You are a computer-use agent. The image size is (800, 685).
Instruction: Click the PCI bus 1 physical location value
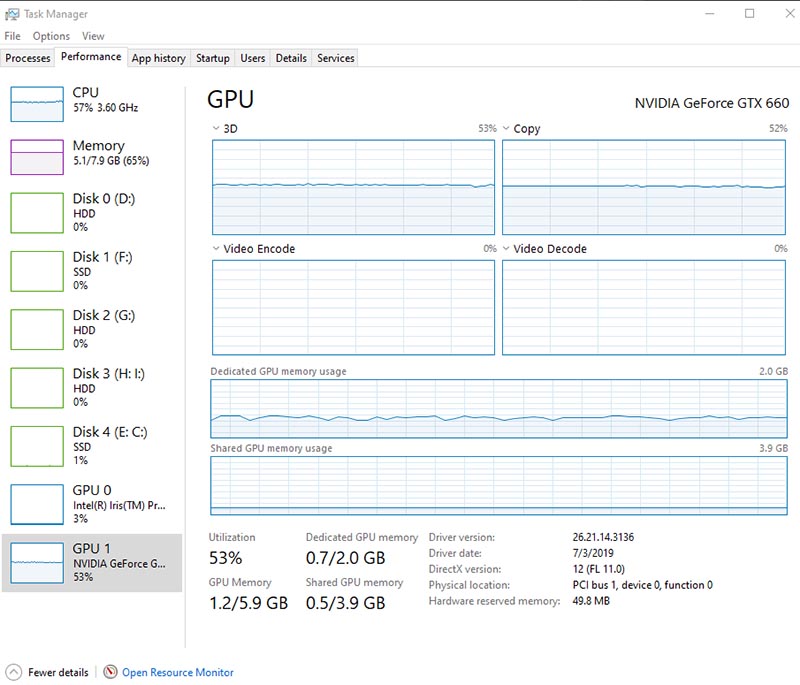pos(642,585)
